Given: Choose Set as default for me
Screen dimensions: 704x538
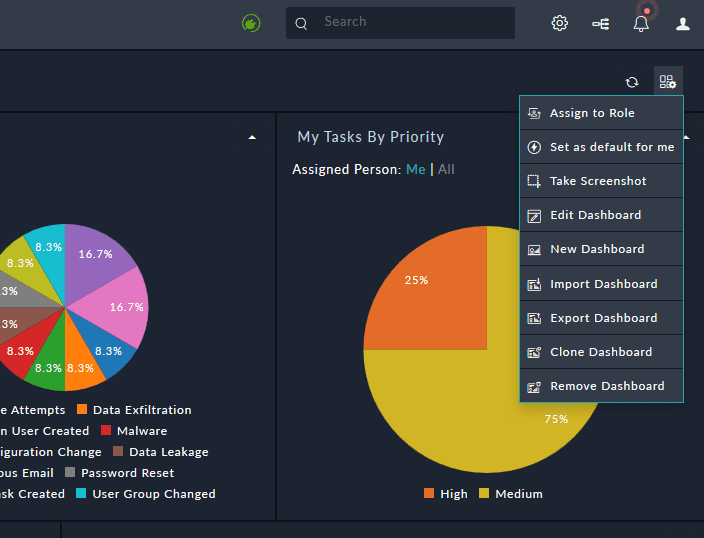Looking at the screenshot, I should click(x=611, y=147).
